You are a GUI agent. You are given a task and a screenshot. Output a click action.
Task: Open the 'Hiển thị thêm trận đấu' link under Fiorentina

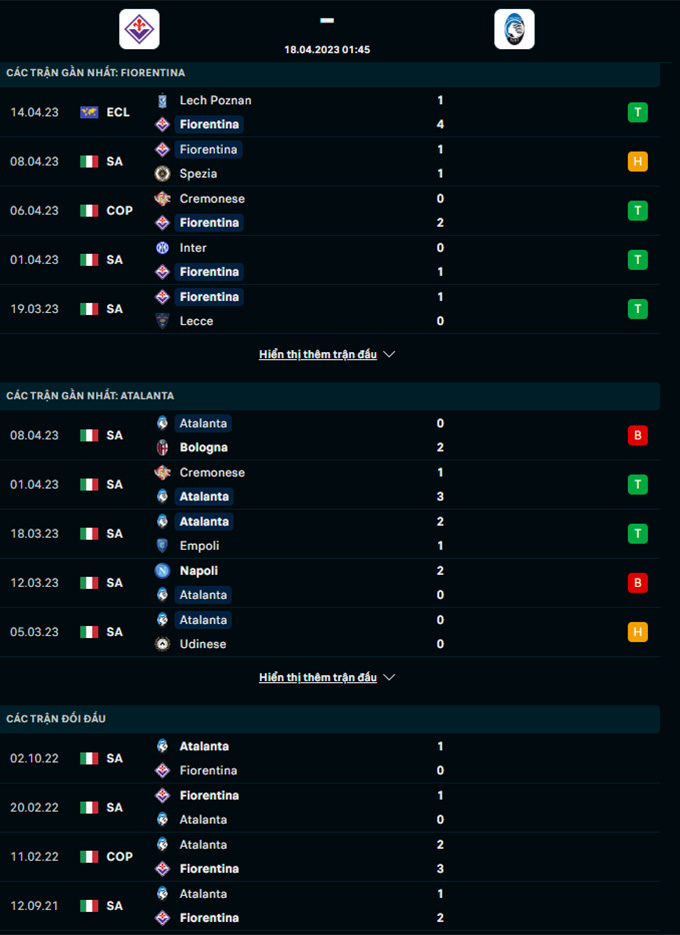(x=318, y=354)
